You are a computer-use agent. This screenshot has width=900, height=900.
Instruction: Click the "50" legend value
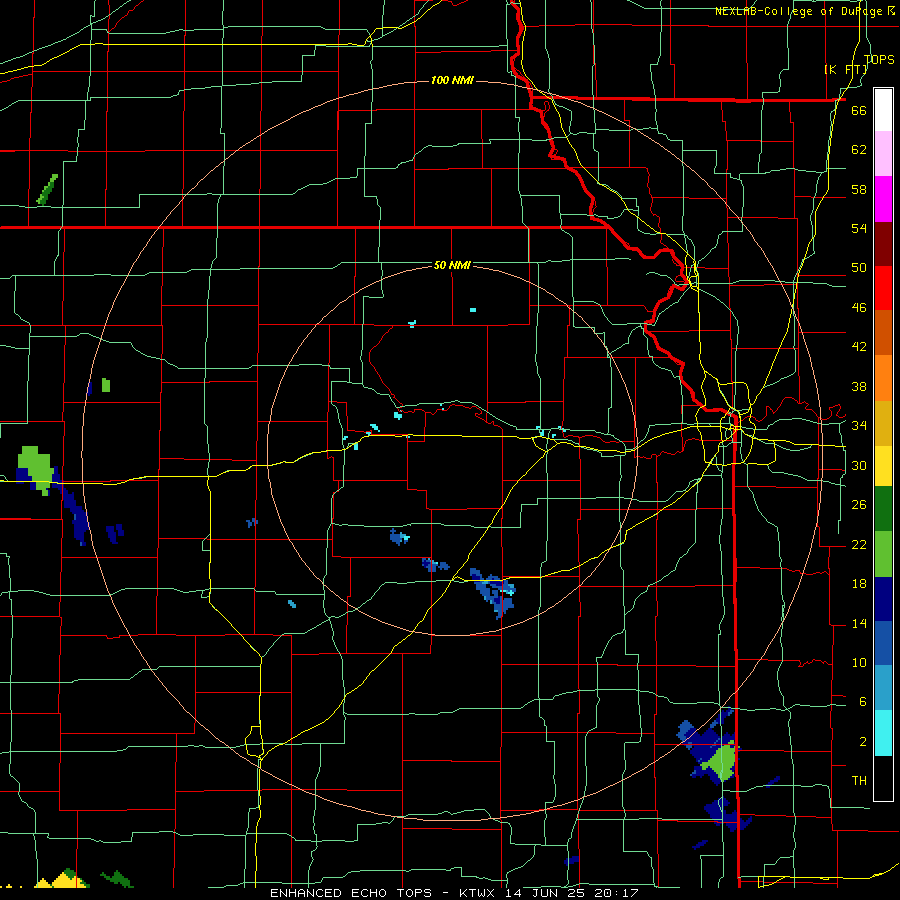pos(859,268)
